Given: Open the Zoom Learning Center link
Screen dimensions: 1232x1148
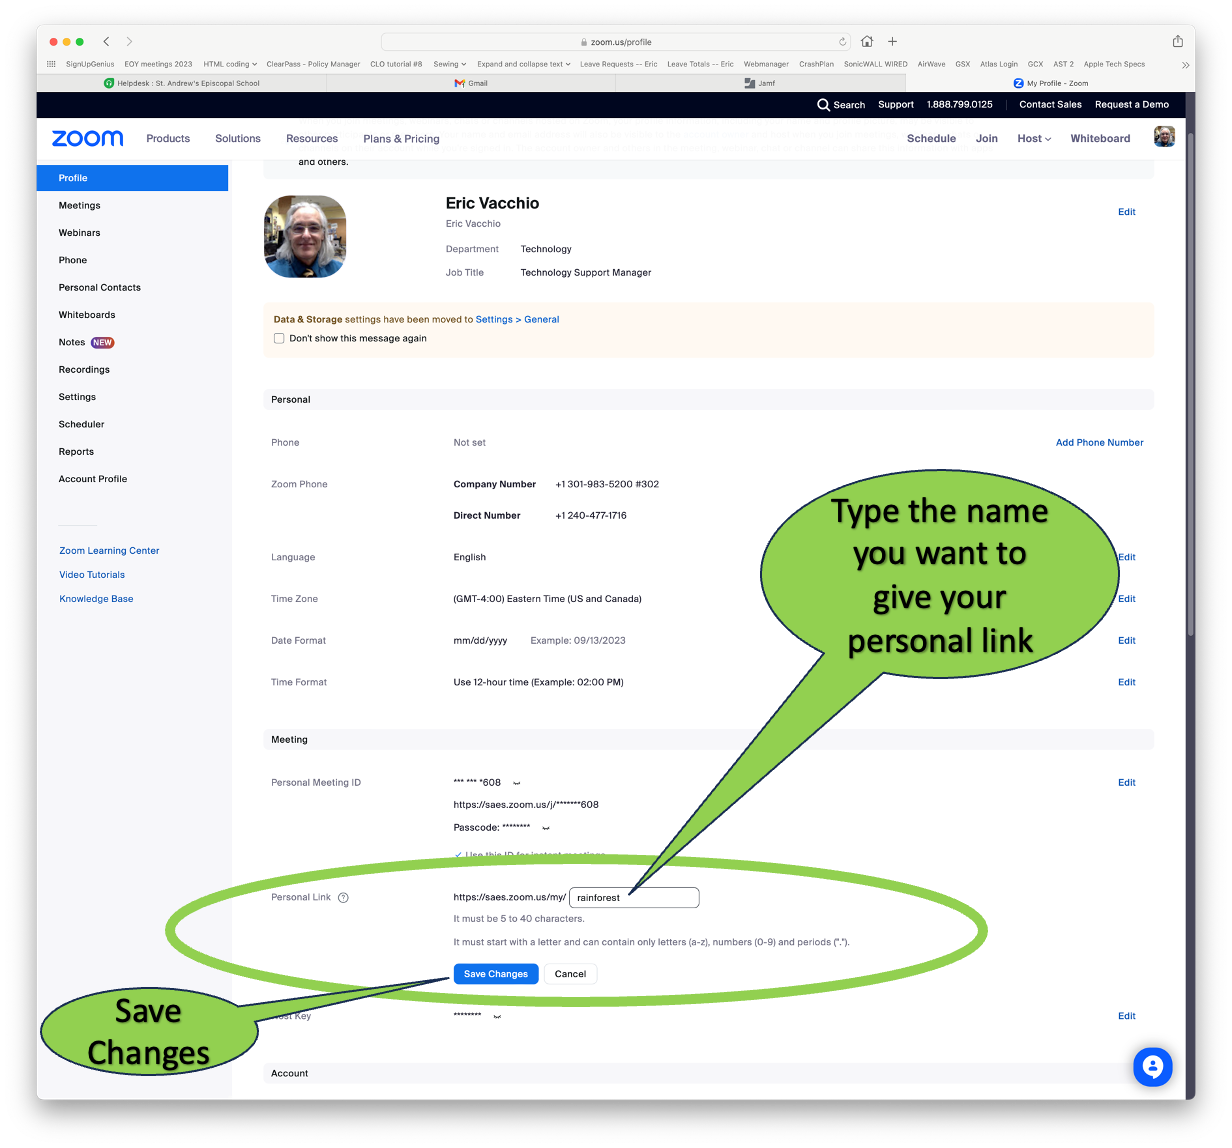Looking at the screenshot, I should (109, 551).
